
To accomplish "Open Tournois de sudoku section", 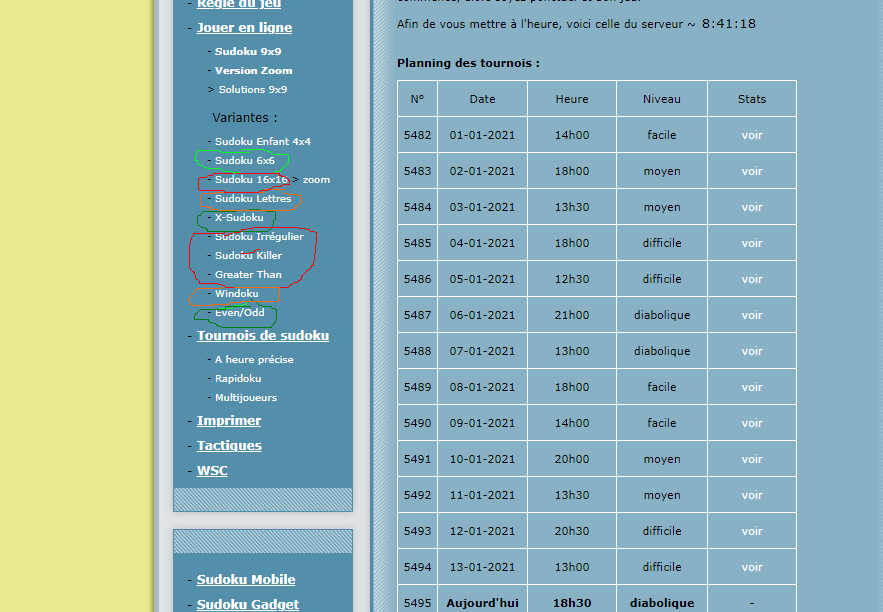I will coord(262,336).
